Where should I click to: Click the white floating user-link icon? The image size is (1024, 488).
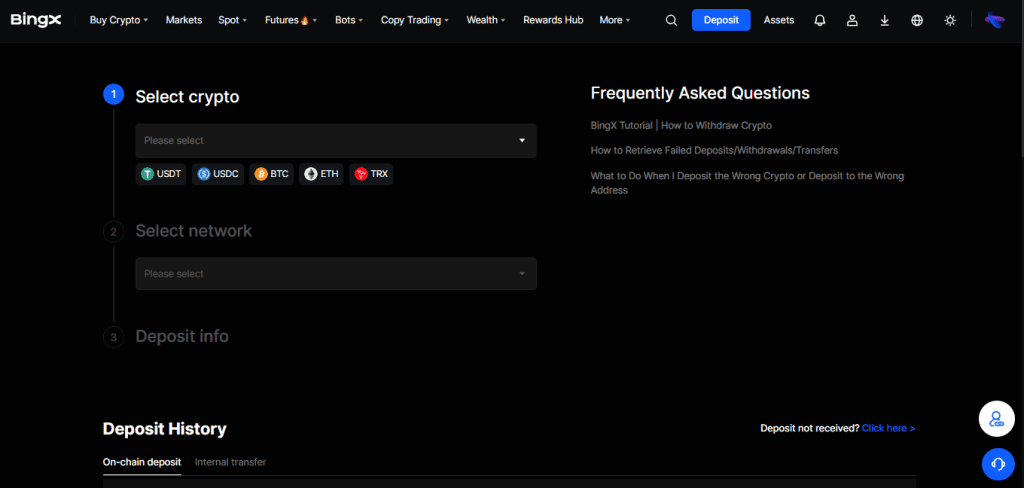(x=997, y=419)
